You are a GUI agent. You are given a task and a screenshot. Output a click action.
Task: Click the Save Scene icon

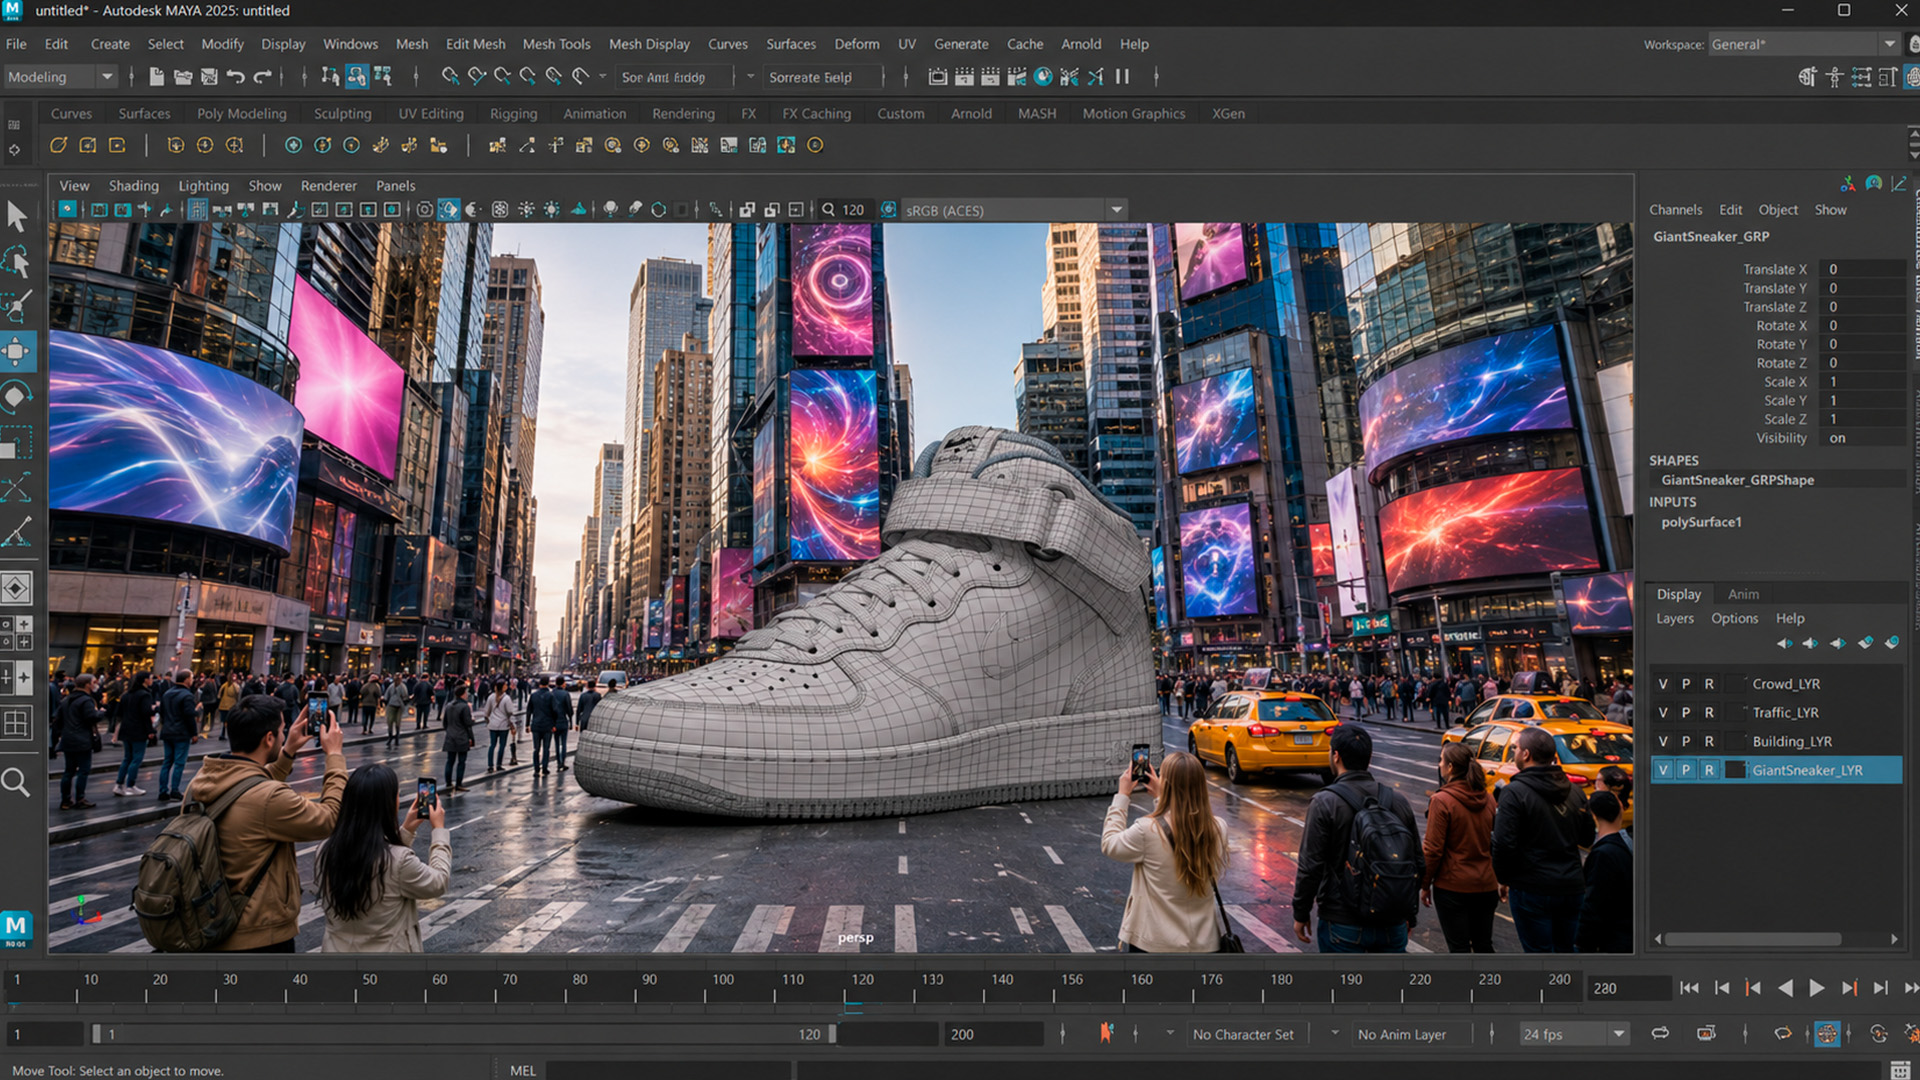coord(209,77)
